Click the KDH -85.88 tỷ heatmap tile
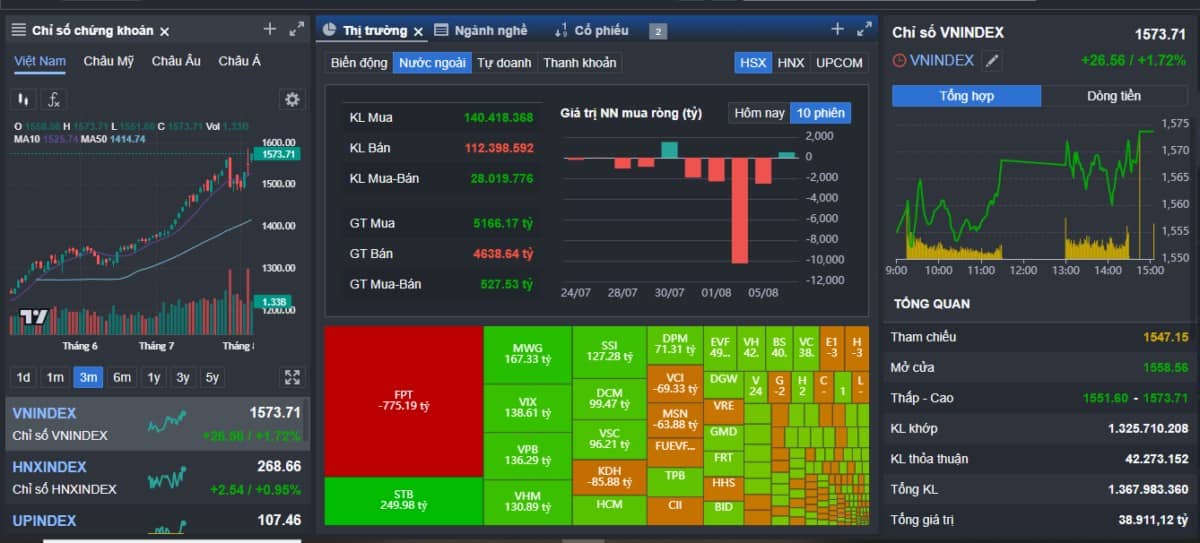This screenshot has height=543, width=1200. click(609, 476)
